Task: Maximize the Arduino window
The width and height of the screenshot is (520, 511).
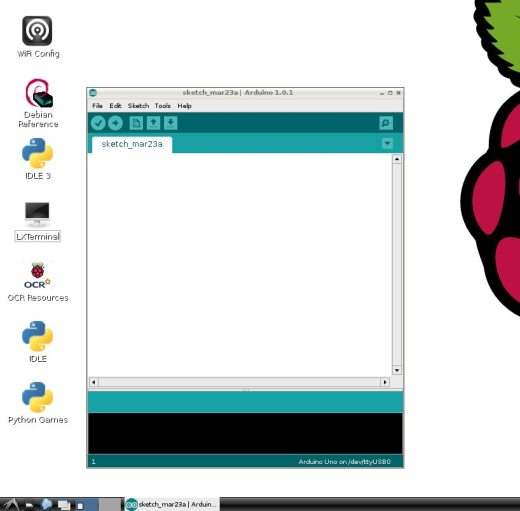Action: pos(390,93)
